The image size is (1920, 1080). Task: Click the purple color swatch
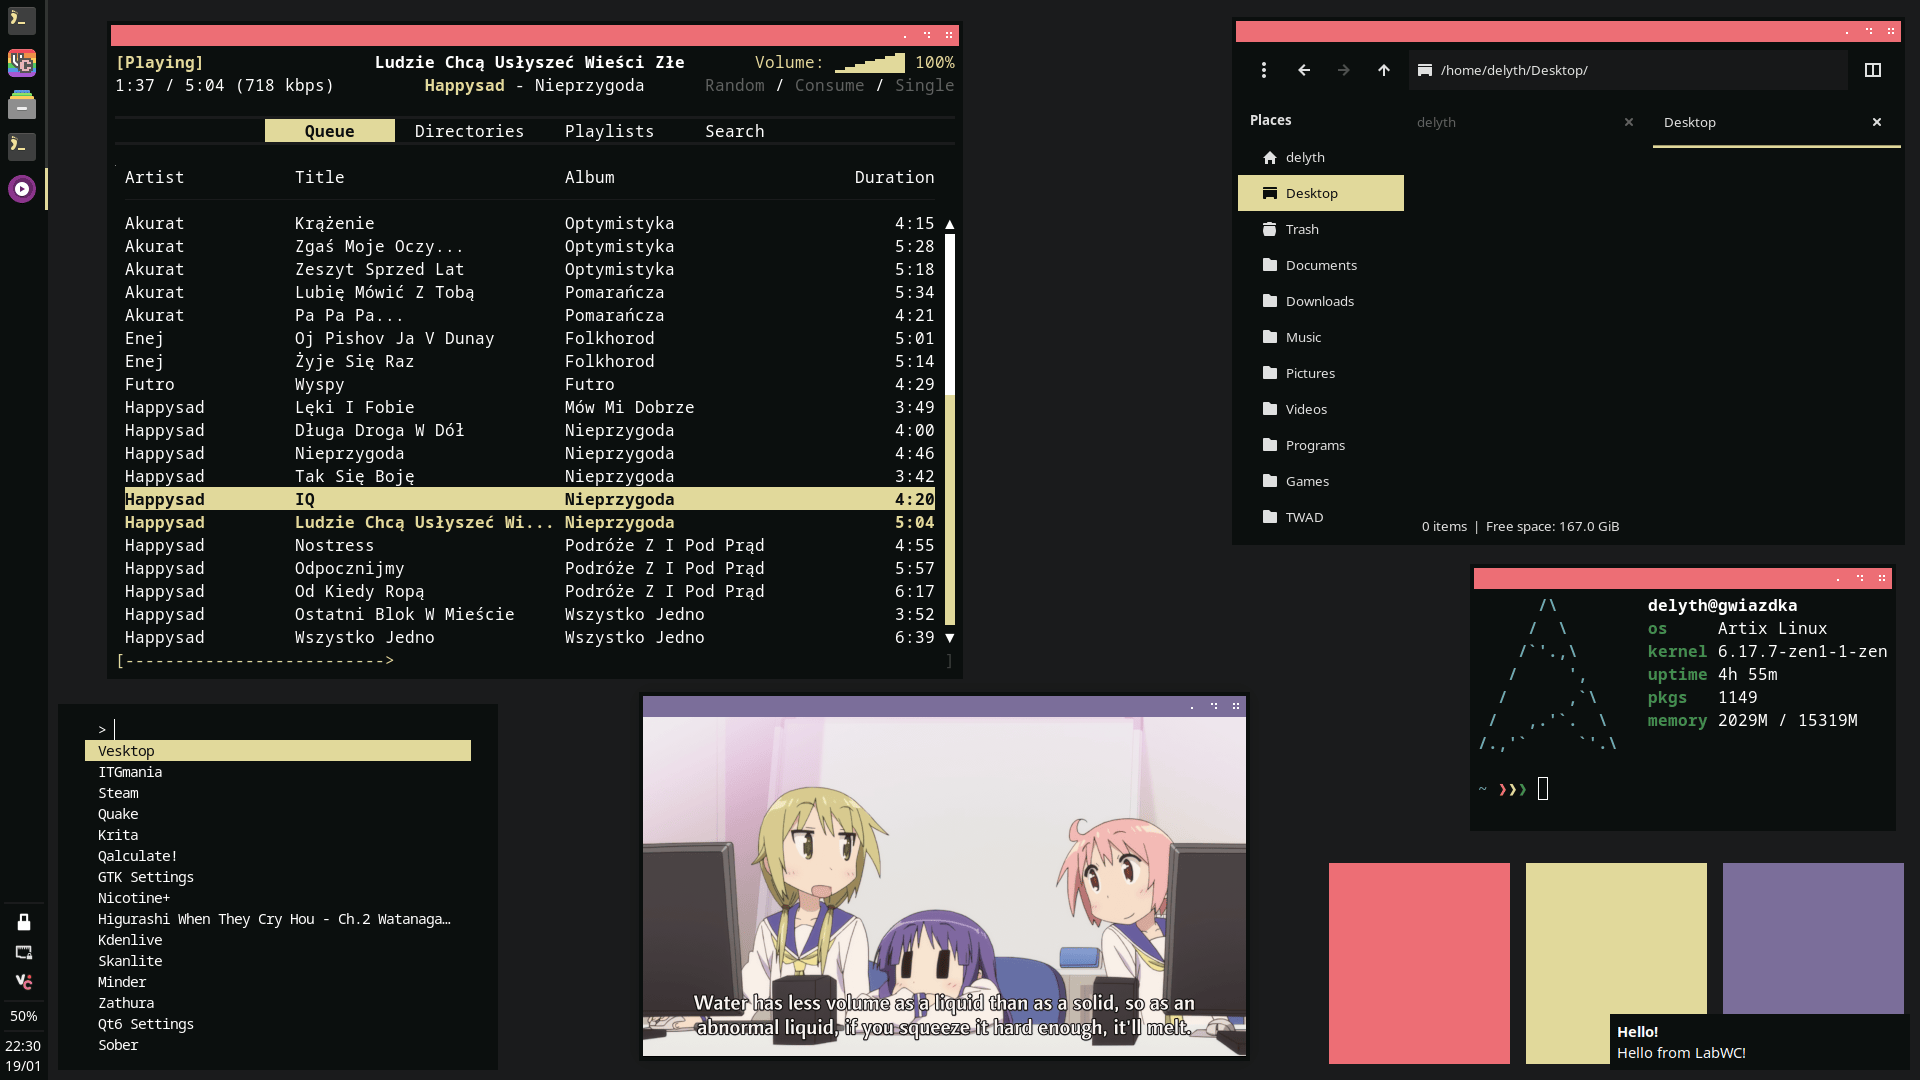(x=1812, y=937)
